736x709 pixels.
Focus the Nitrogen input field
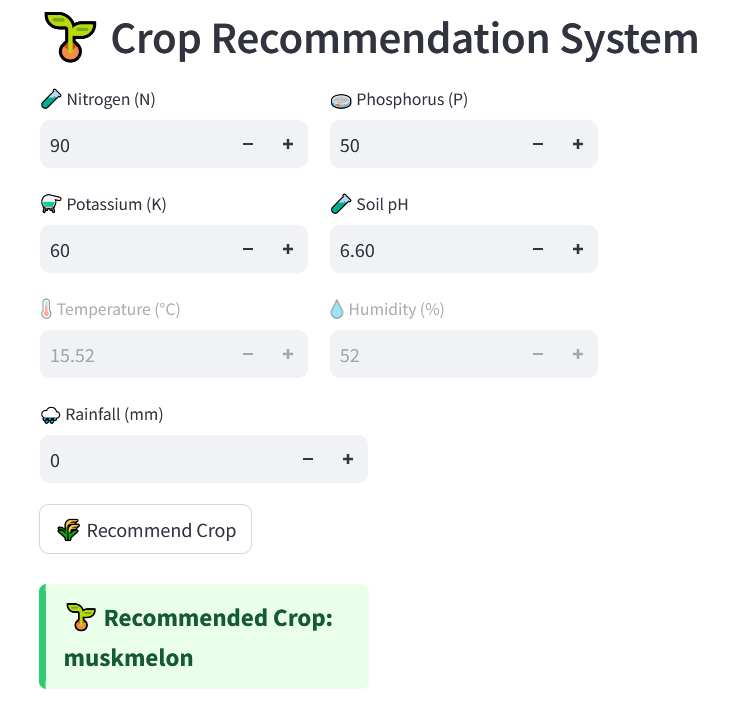pyautogui.click(x=130, y=145)
